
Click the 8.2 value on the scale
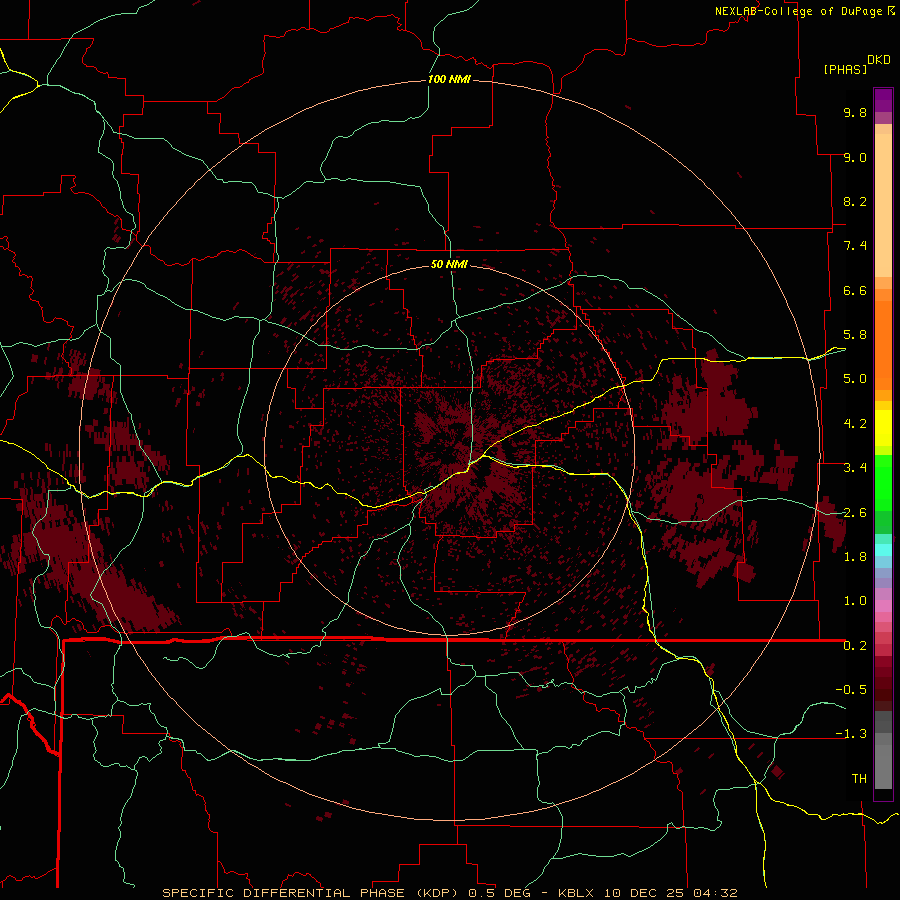[x=855, y=201]
